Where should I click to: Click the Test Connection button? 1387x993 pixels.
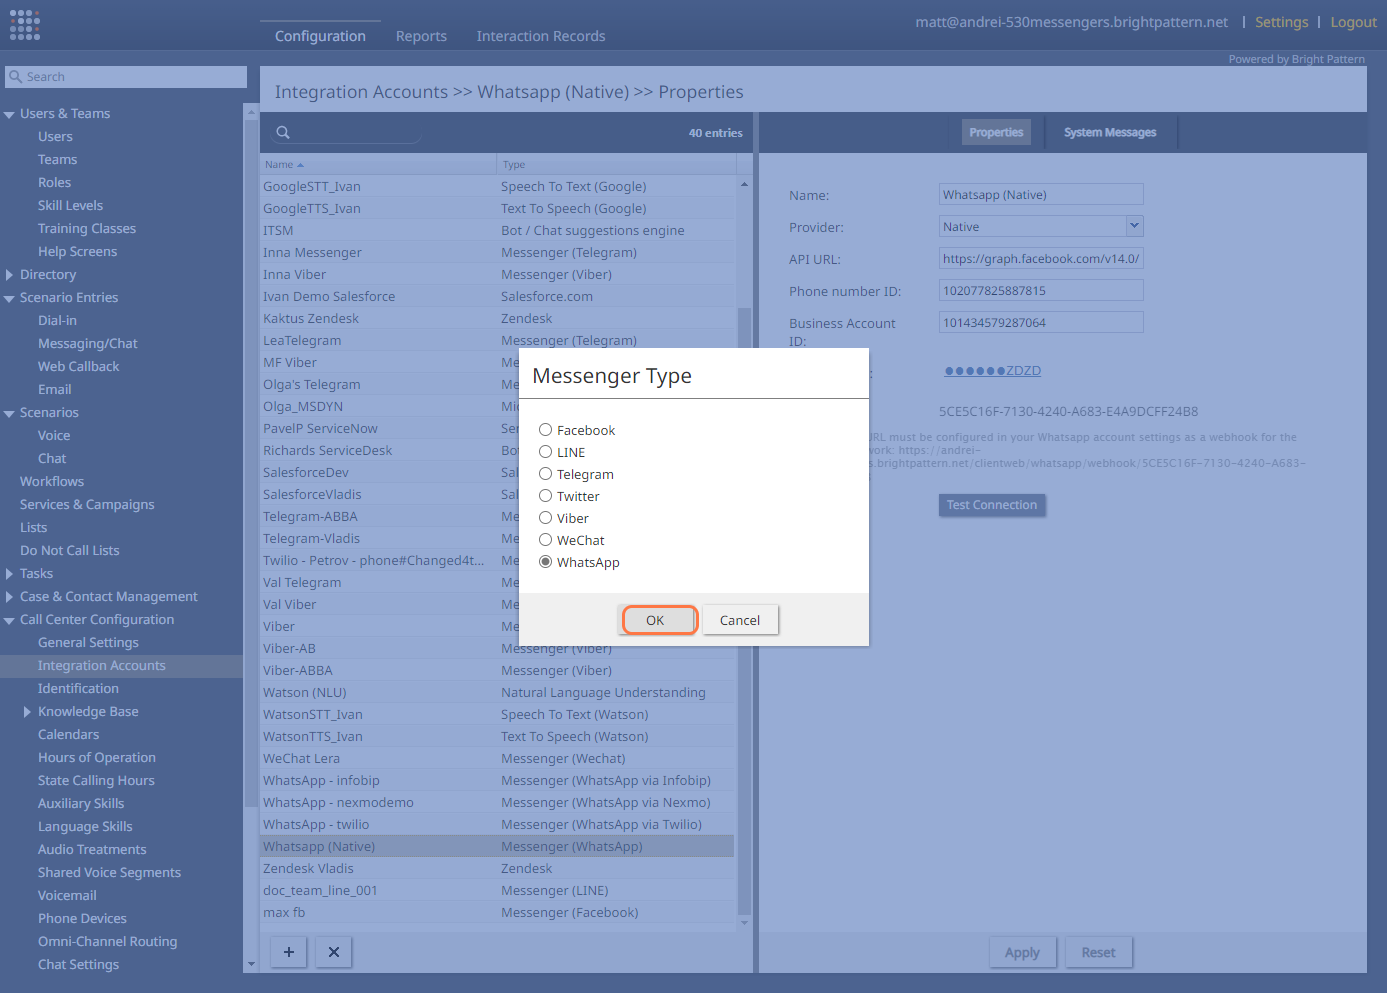[992, 505]
